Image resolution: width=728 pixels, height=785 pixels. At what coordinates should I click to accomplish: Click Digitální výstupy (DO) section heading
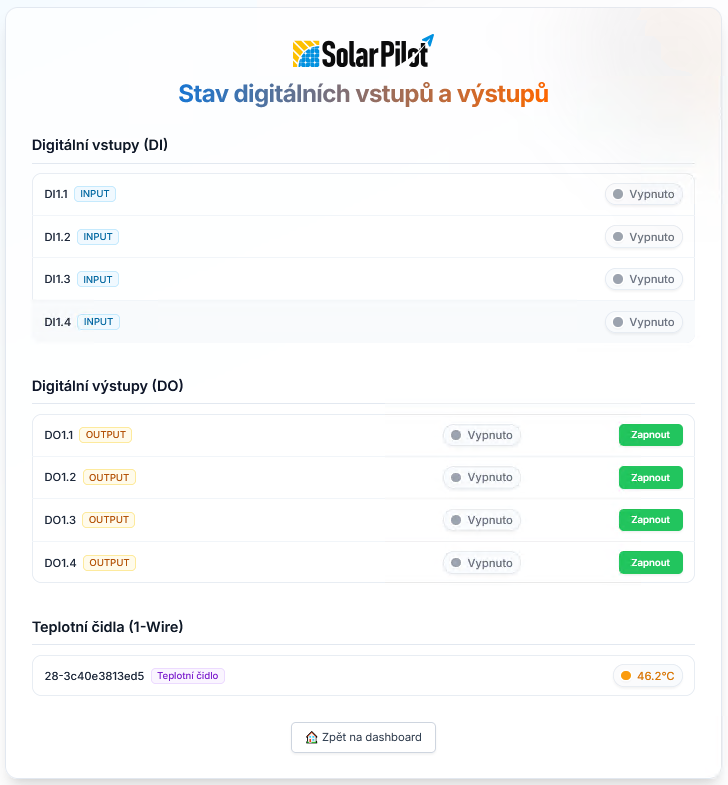coord(108,386)
